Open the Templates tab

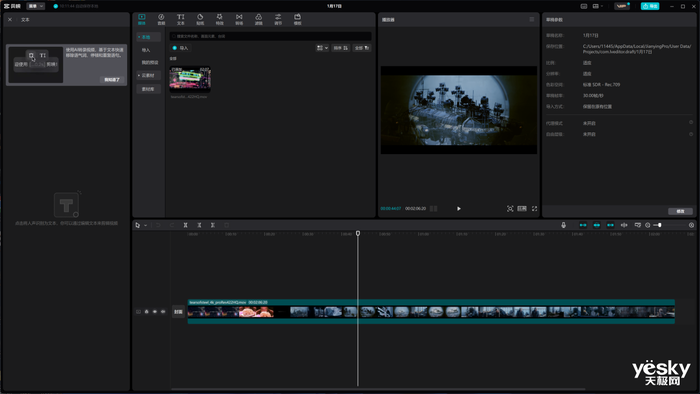tap(297, 19)
